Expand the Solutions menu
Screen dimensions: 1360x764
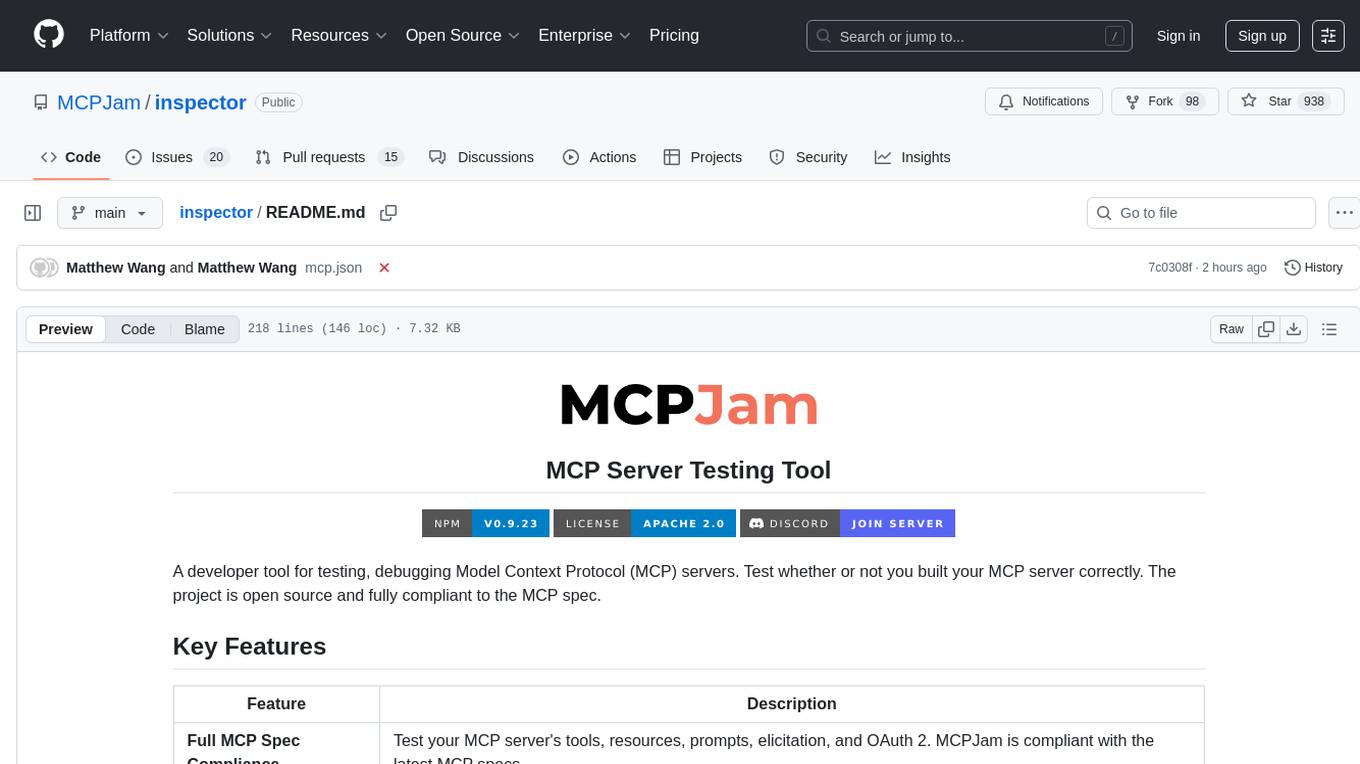229,35
